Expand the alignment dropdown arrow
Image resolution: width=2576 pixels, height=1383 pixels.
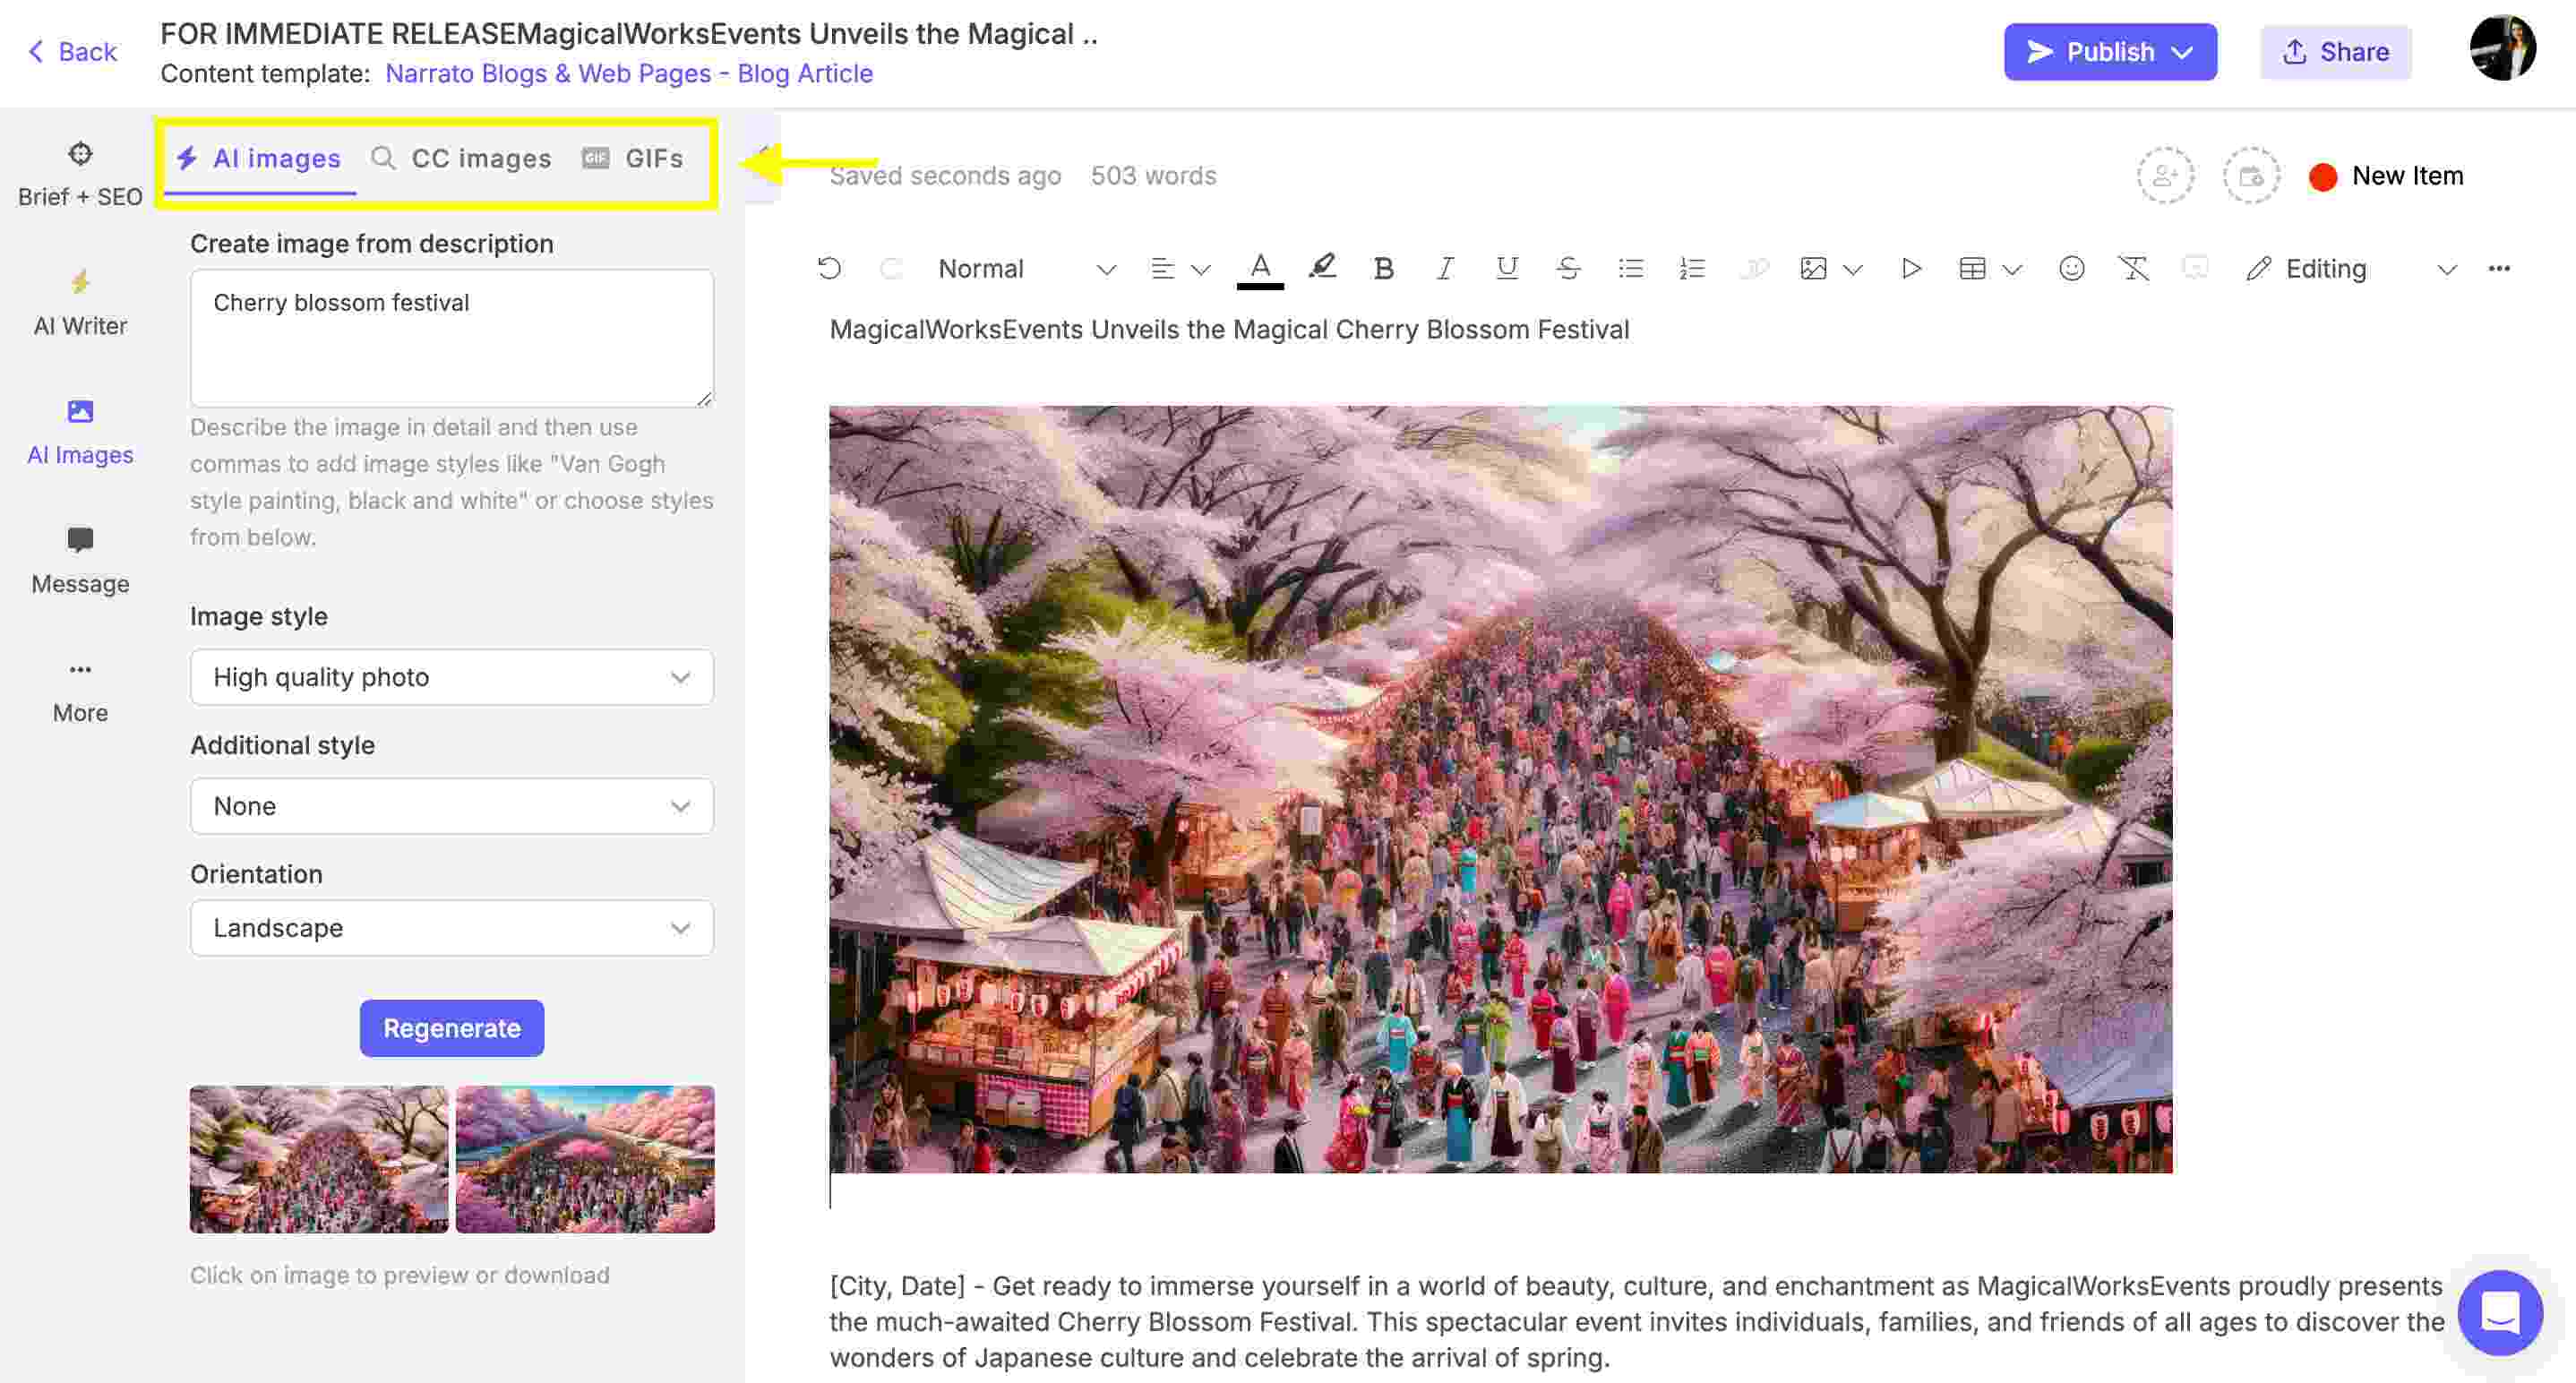[x=1201, y=270]
